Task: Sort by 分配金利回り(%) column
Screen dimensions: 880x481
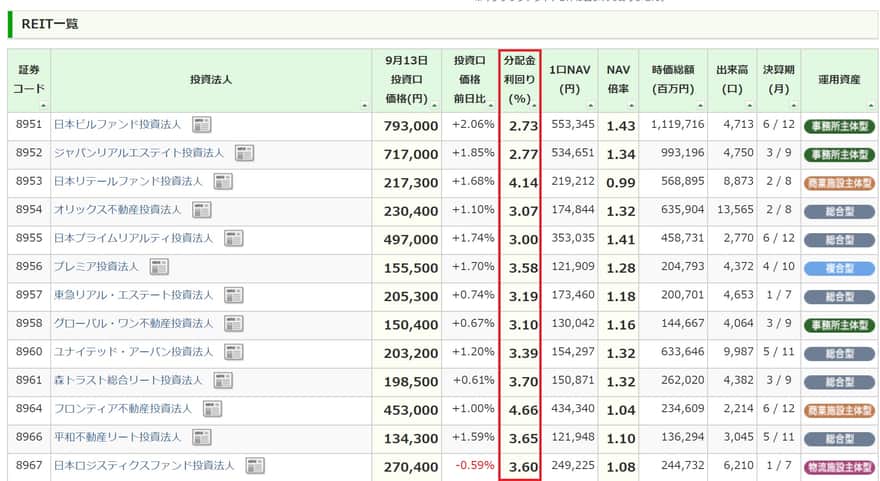Action: 534,106
